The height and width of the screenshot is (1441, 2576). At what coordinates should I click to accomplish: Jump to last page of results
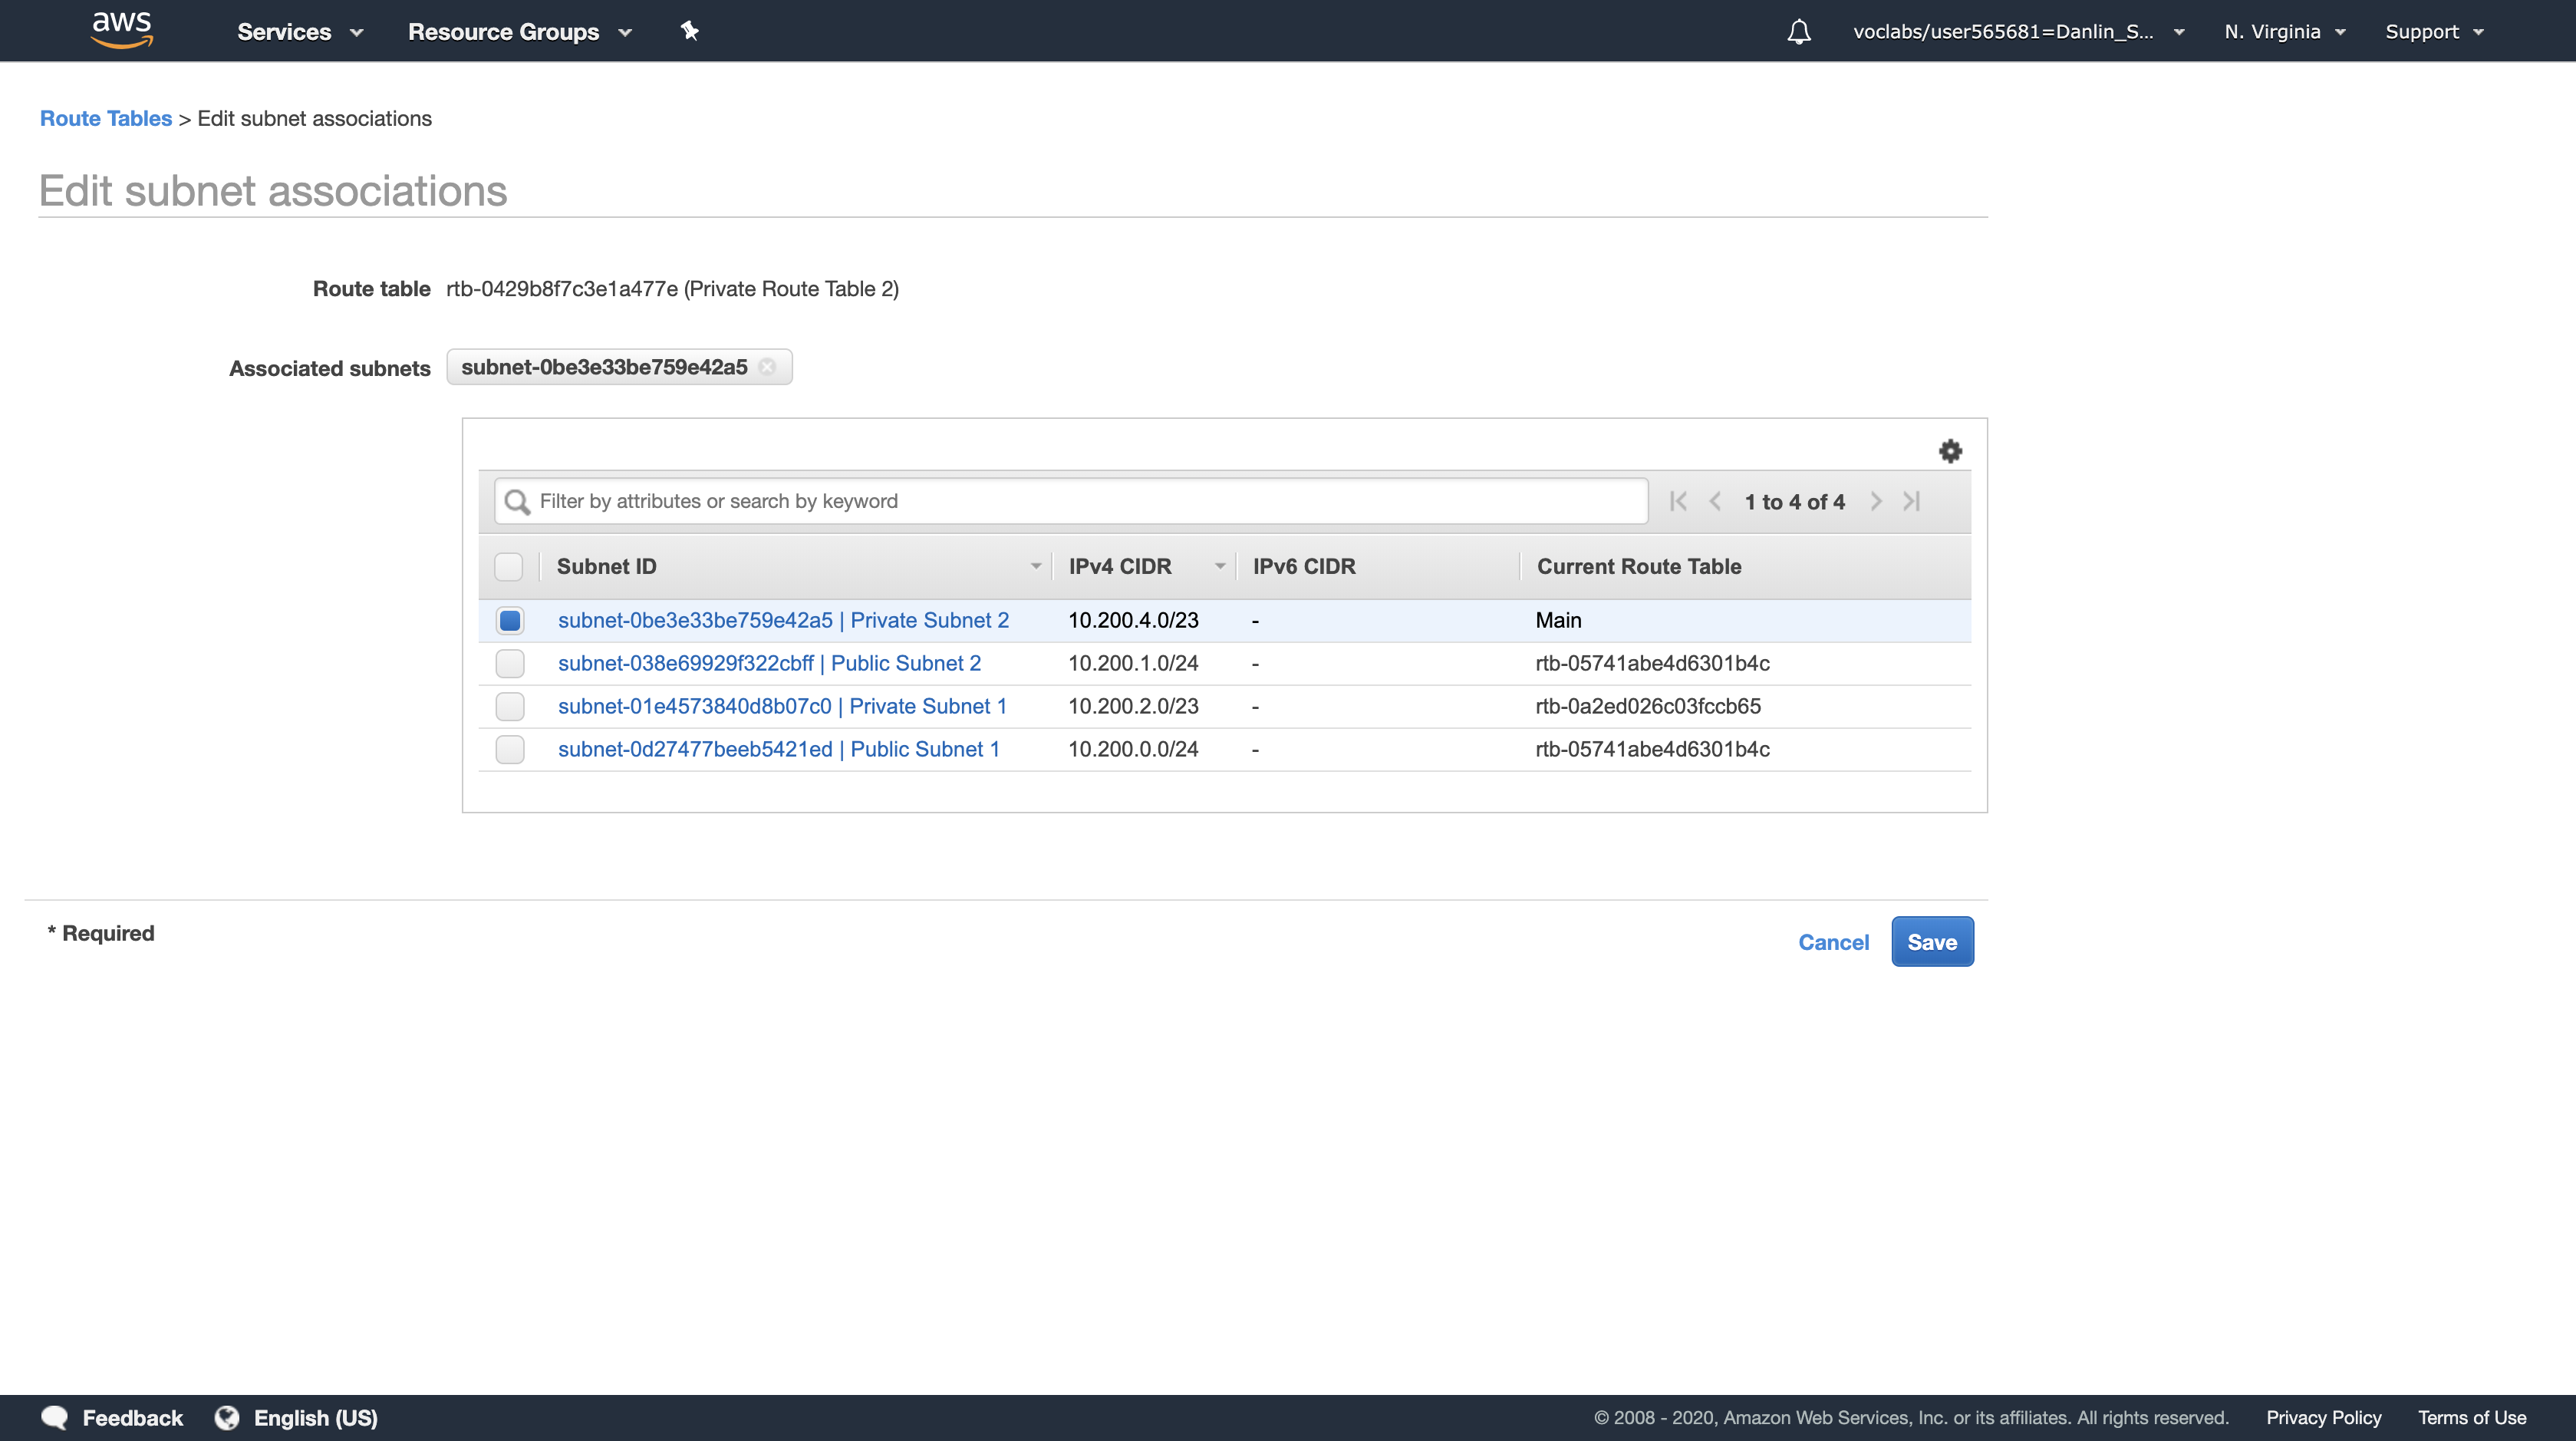1911,501
